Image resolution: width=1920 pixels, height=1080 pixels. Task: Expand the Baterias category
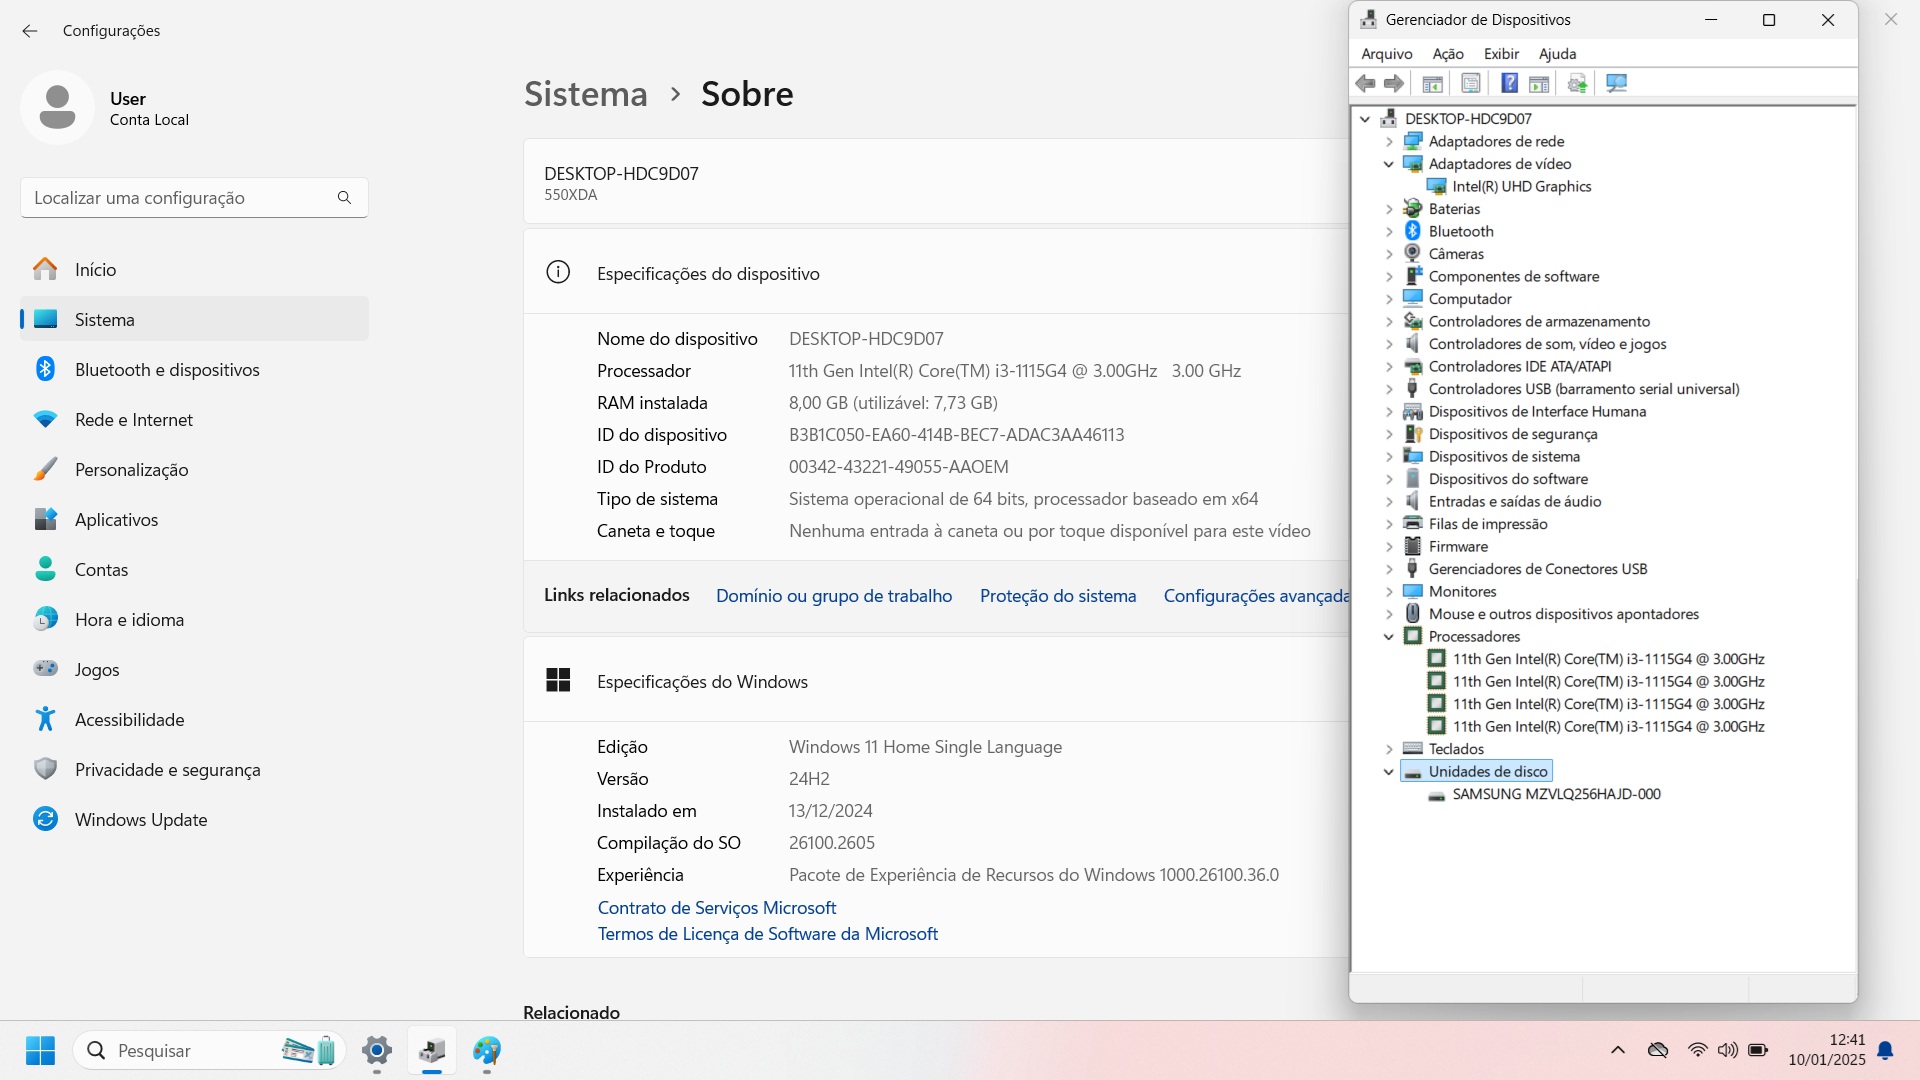coord(1389,209)
